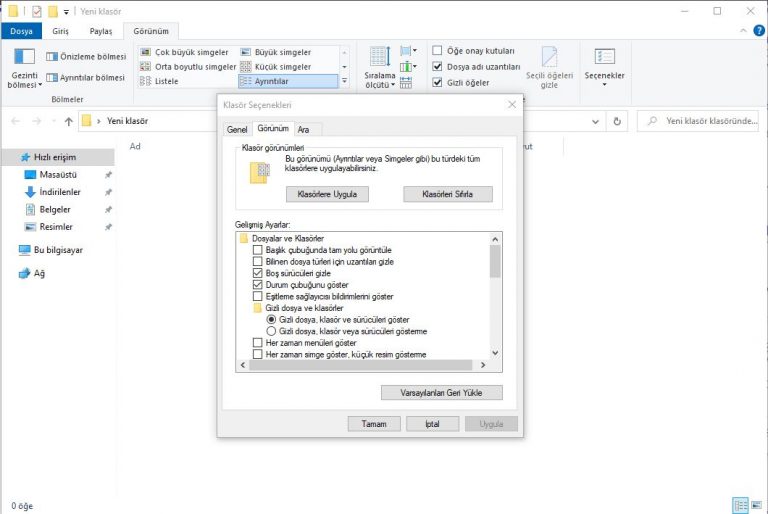
Task: Go up one folder level
Action: 69,121
